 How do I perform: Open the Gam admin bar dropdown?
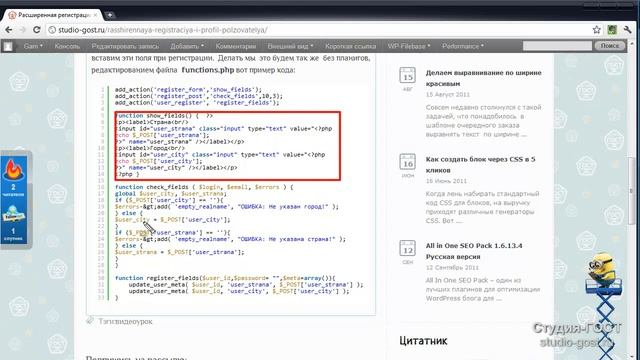33,46
